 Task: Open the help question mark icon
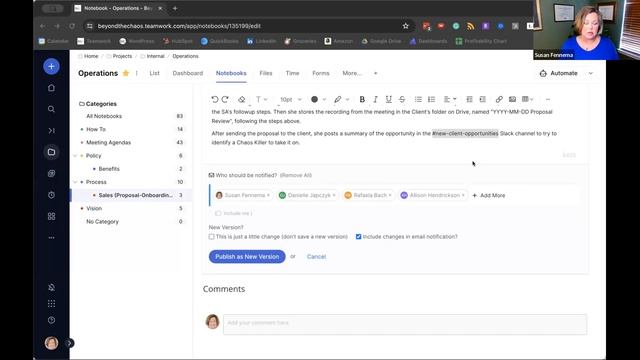coord(51,320)
